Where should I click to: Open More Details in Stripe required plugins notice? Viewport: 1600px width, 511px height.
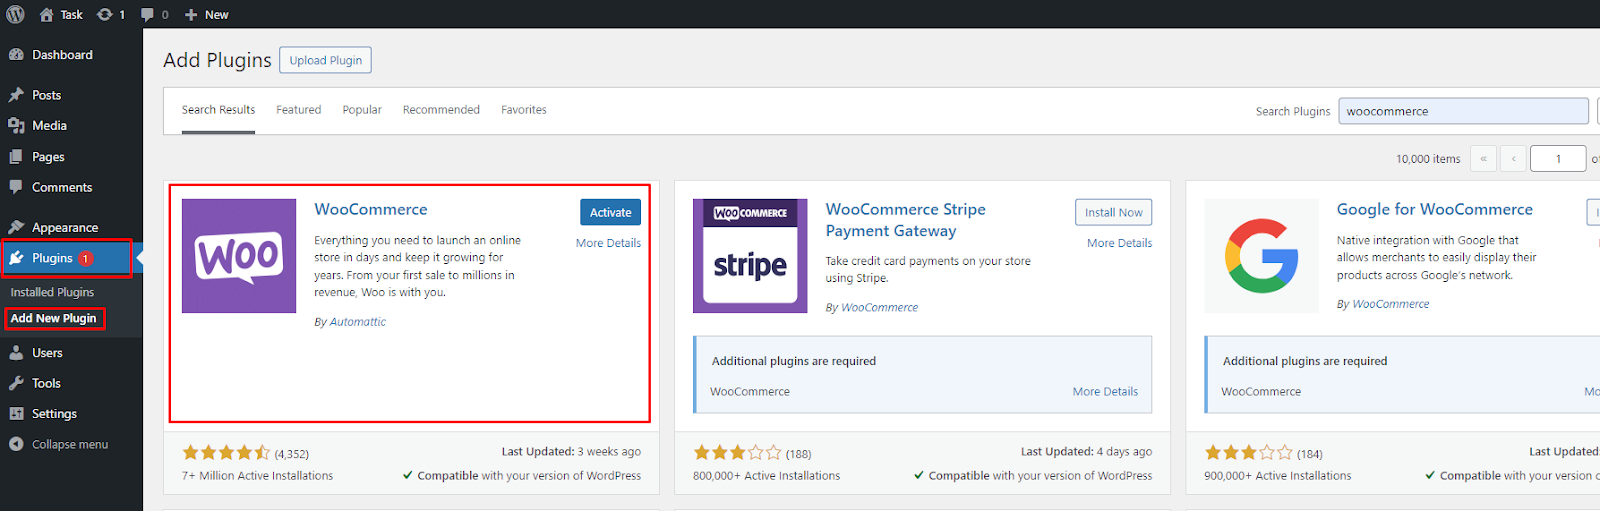pyautogui.click(x=1105, y=392)
